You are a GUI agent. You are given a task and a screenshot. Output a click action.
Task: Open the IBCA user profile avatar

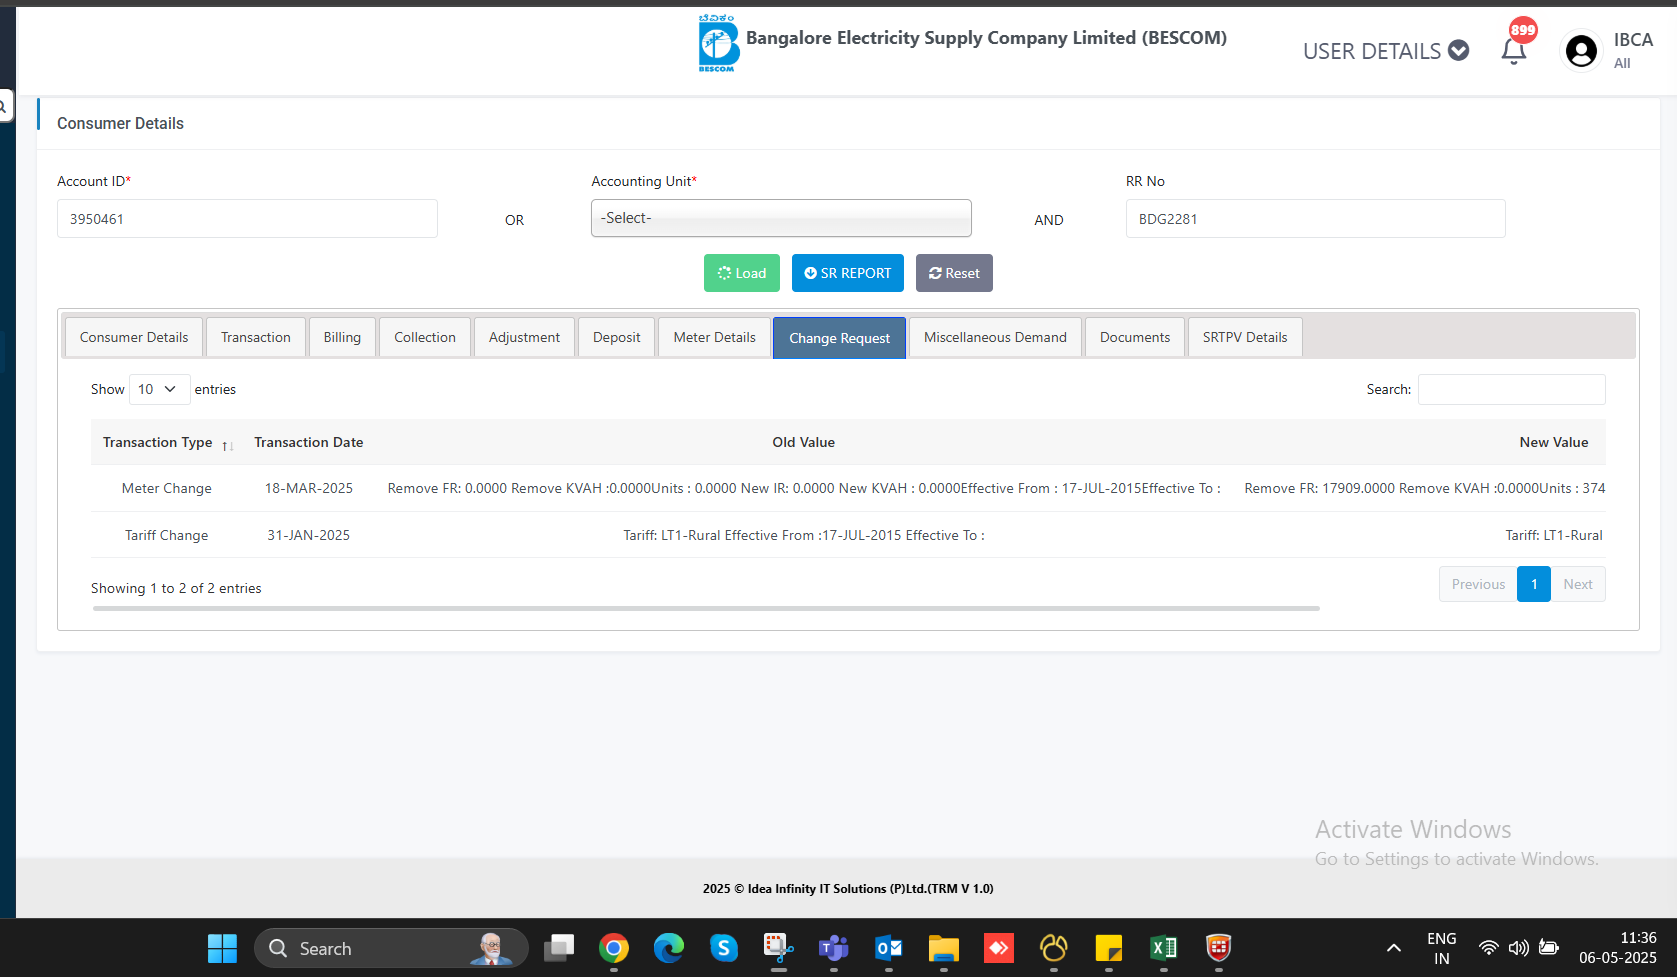pos(1581,50)
